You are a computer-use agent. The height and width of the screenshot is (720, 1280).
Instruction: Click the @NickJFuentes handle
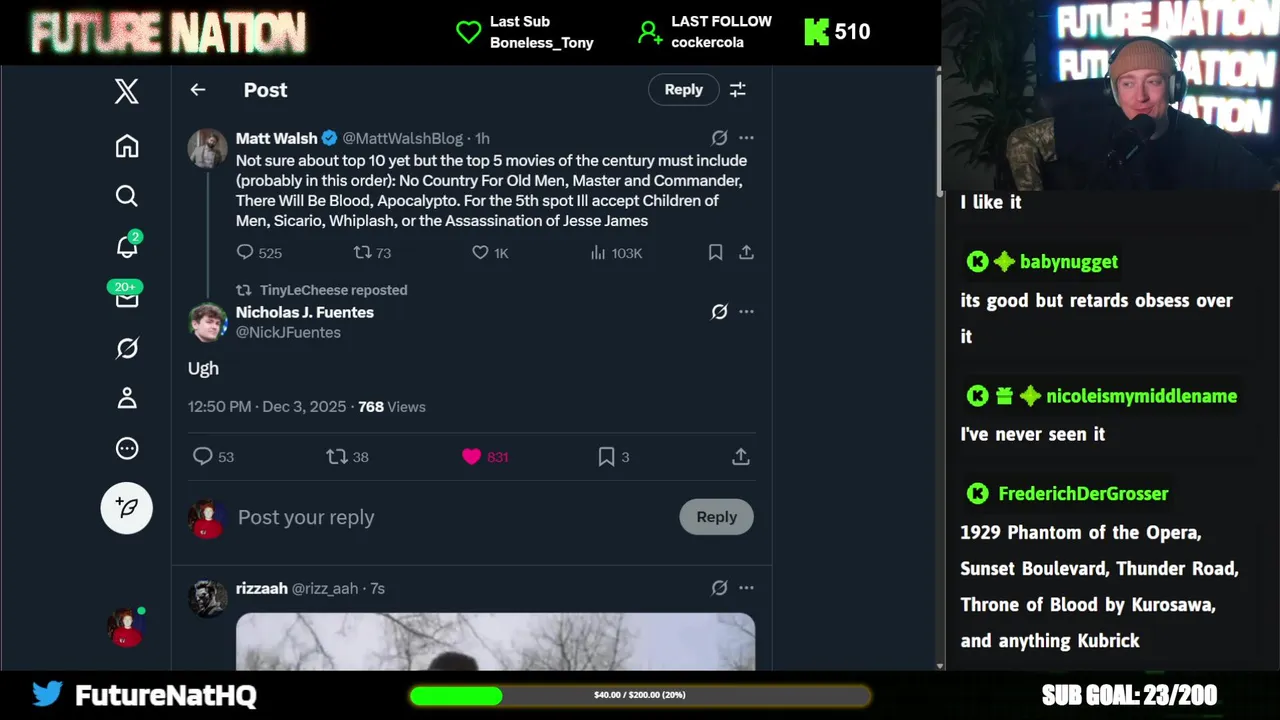pyautogui.click(x=288, y=332)
